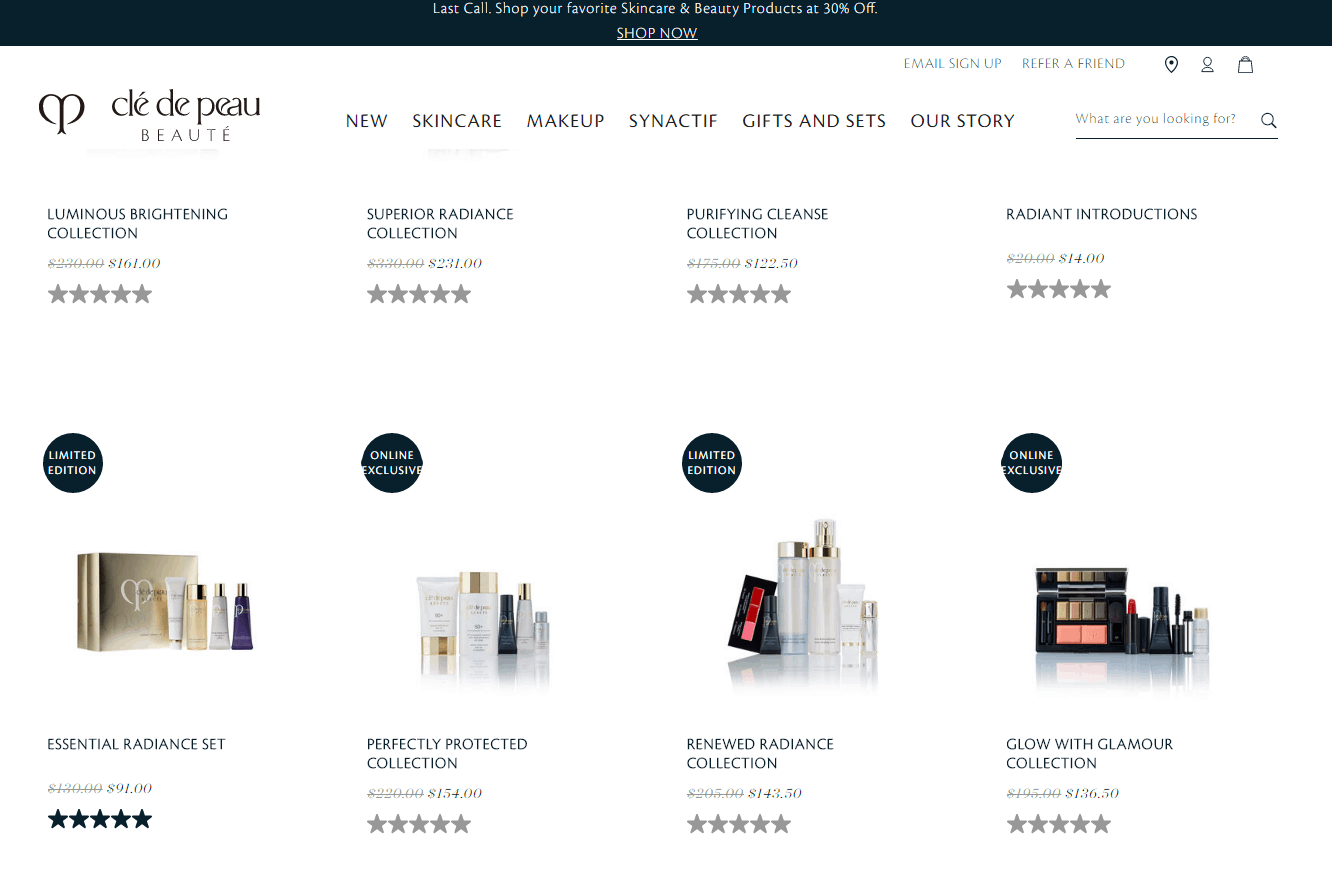Screen dimensions: 1332x881
Task: Open Essential Radiance Set product title
Action: tap(136, 744)
